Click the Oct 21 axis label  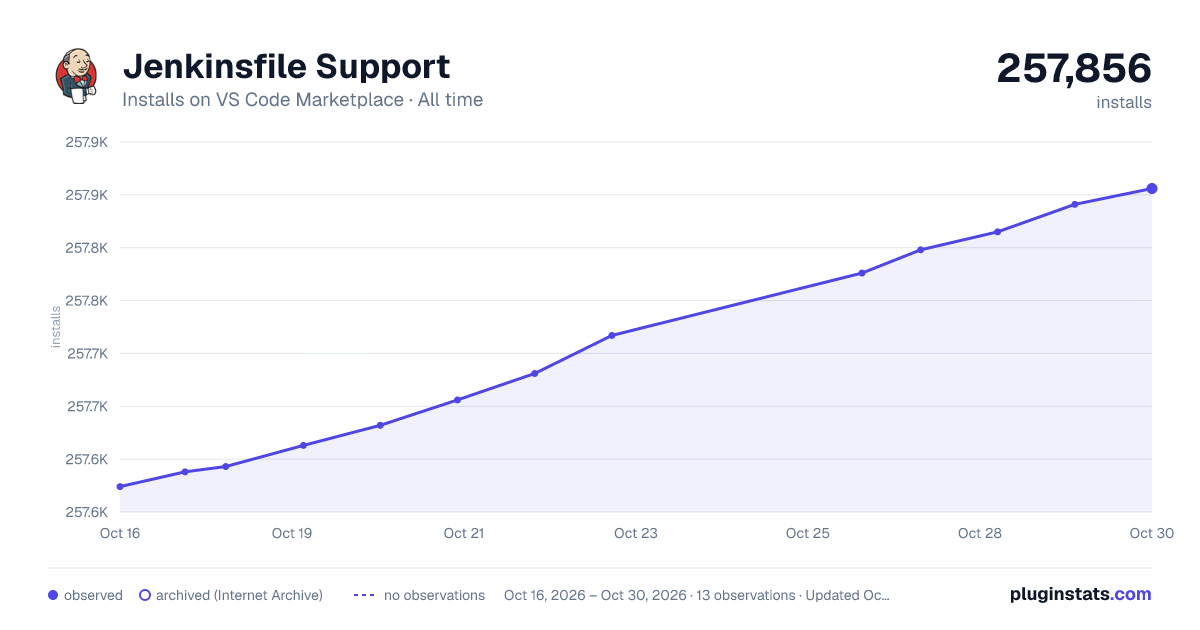coord(464,533)
